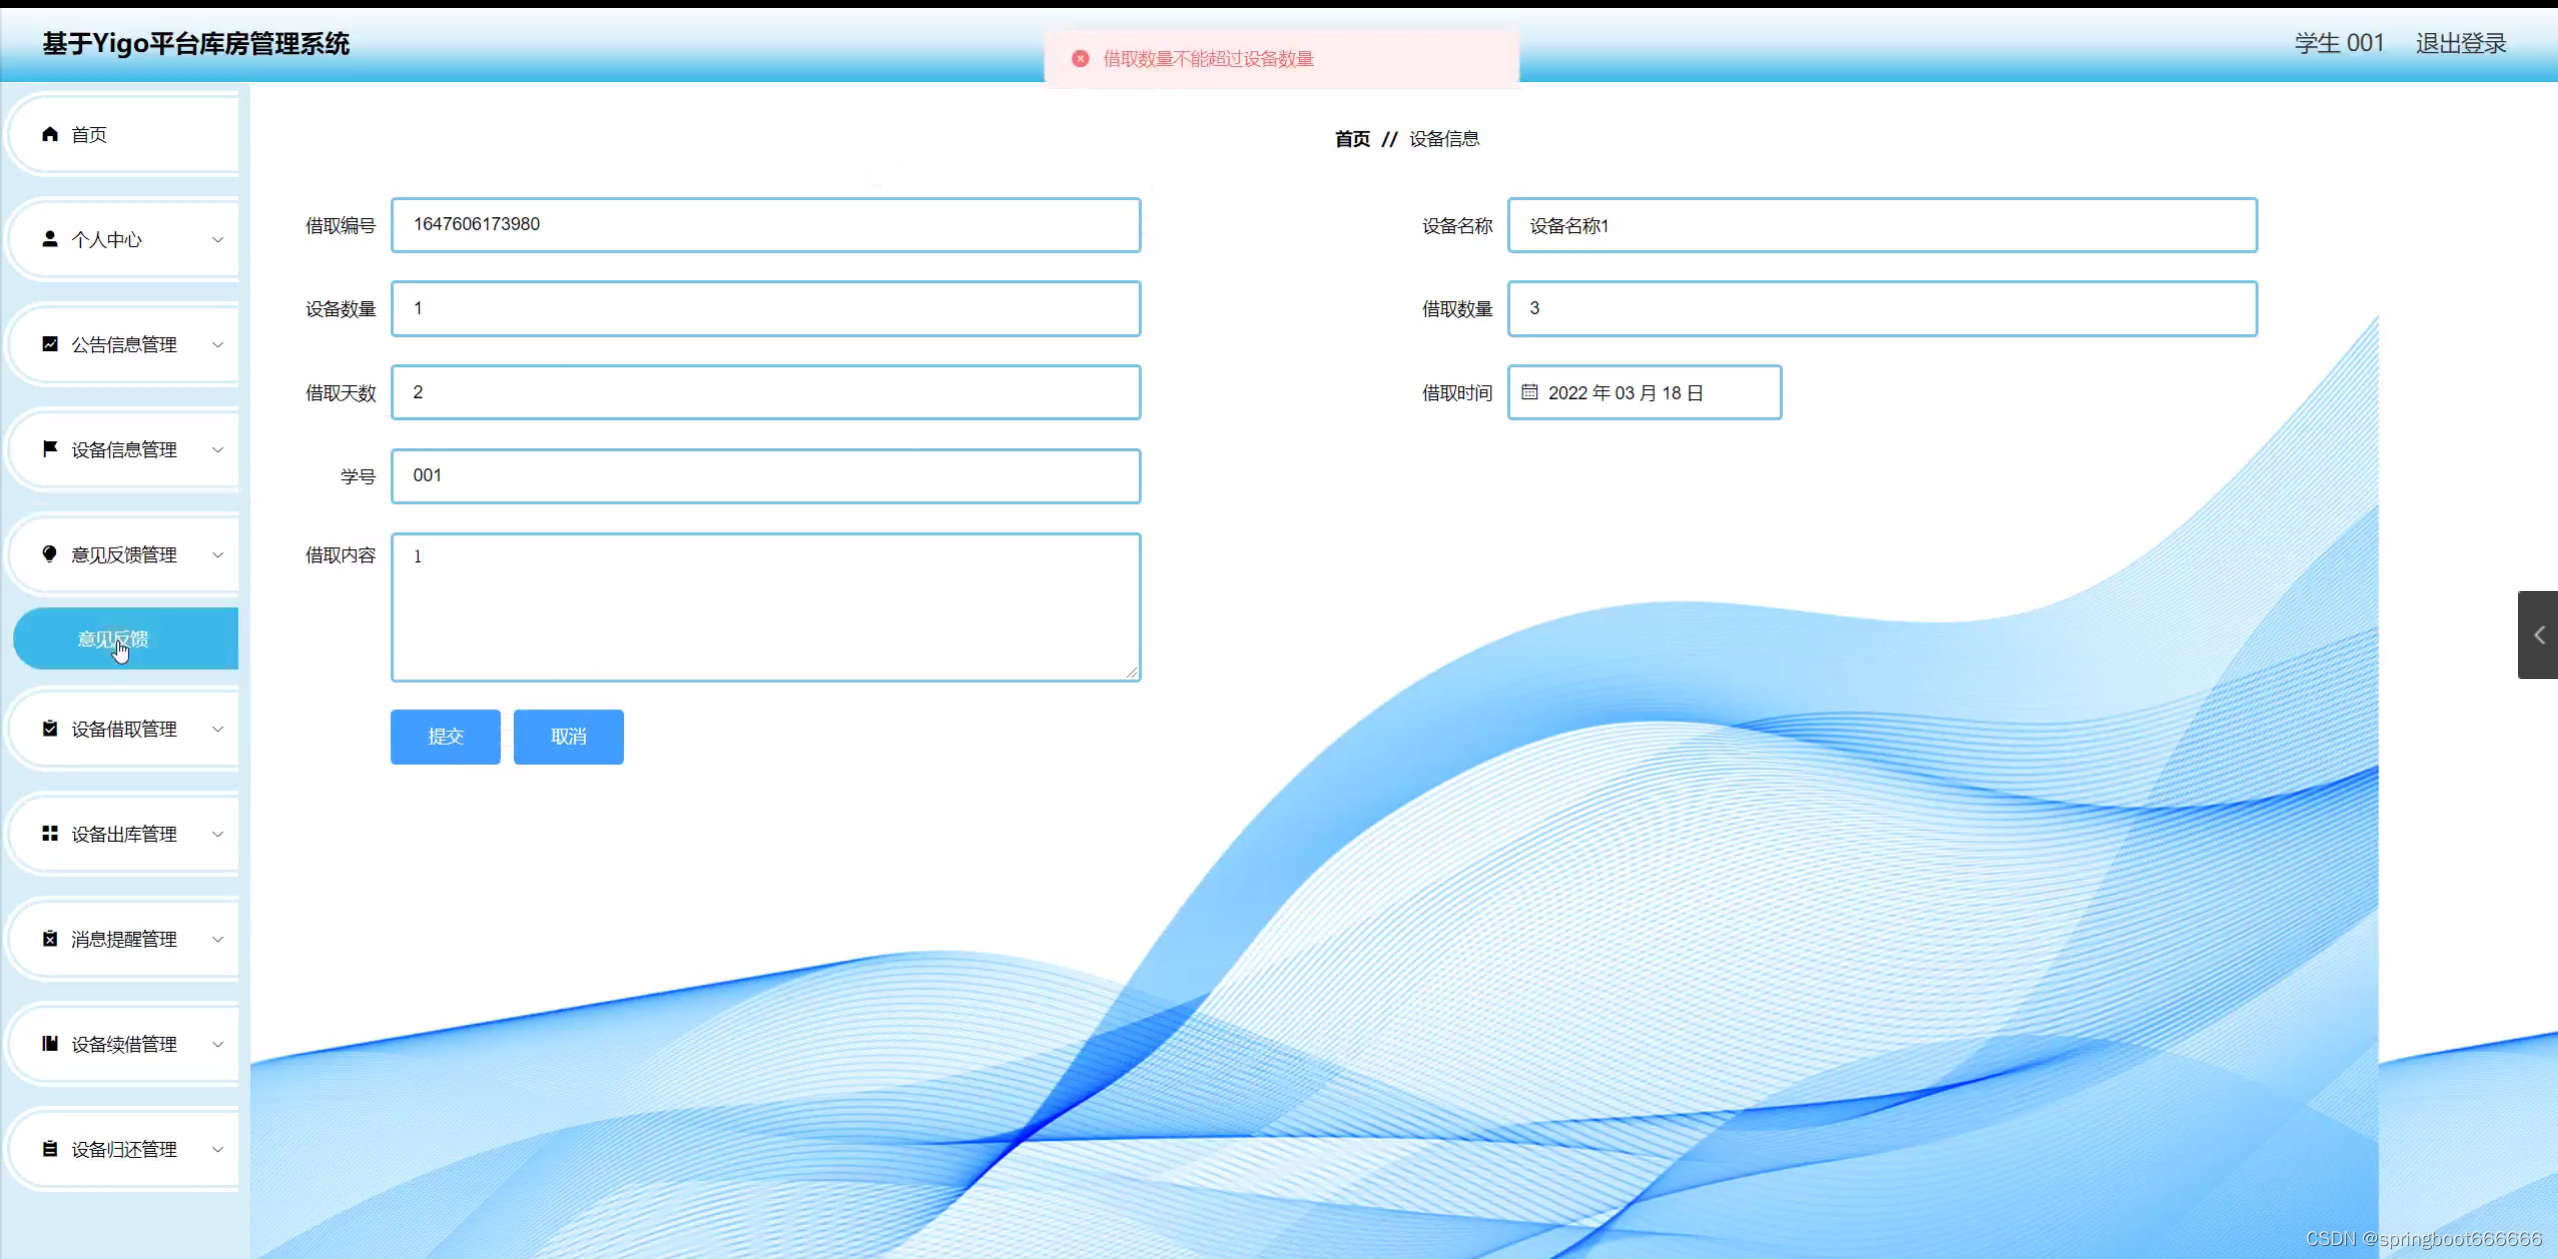Viewport: 2558px width, 1259px height.
Task: Expand the 设备归还管理 chevron
Action: click(217, 1149)
